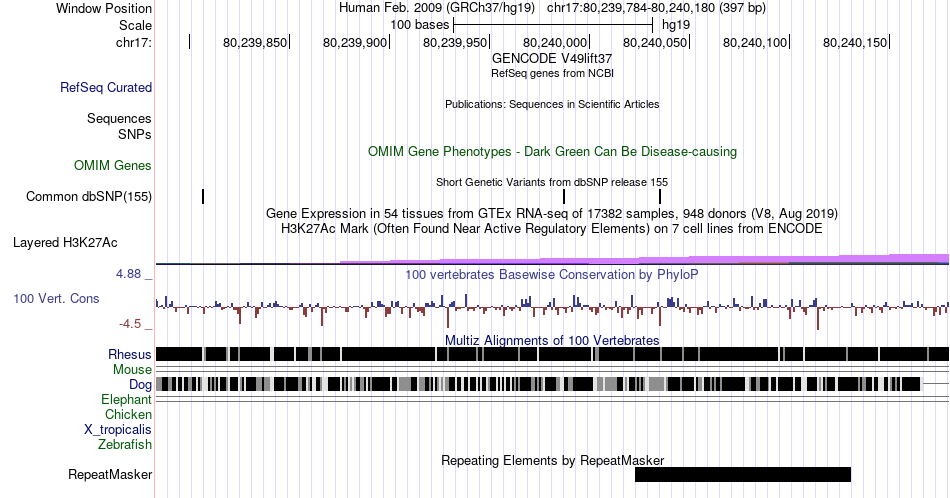Click the rightmost dbSNP variant tick mark
This screenshot has height=498, width=950.
[x=660, y=196]
